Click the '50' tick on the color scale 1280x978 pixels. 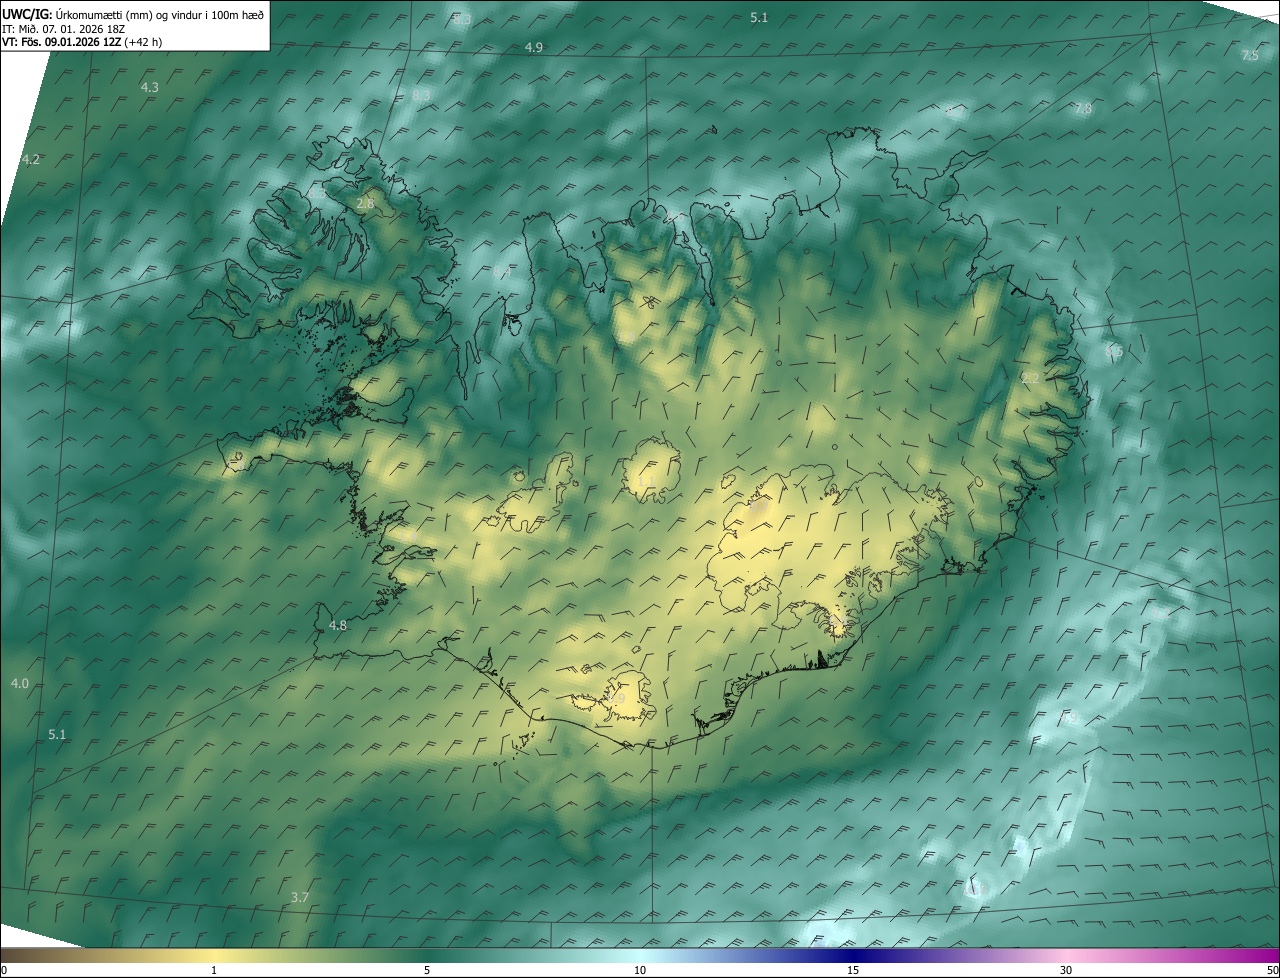(1272, 971)
